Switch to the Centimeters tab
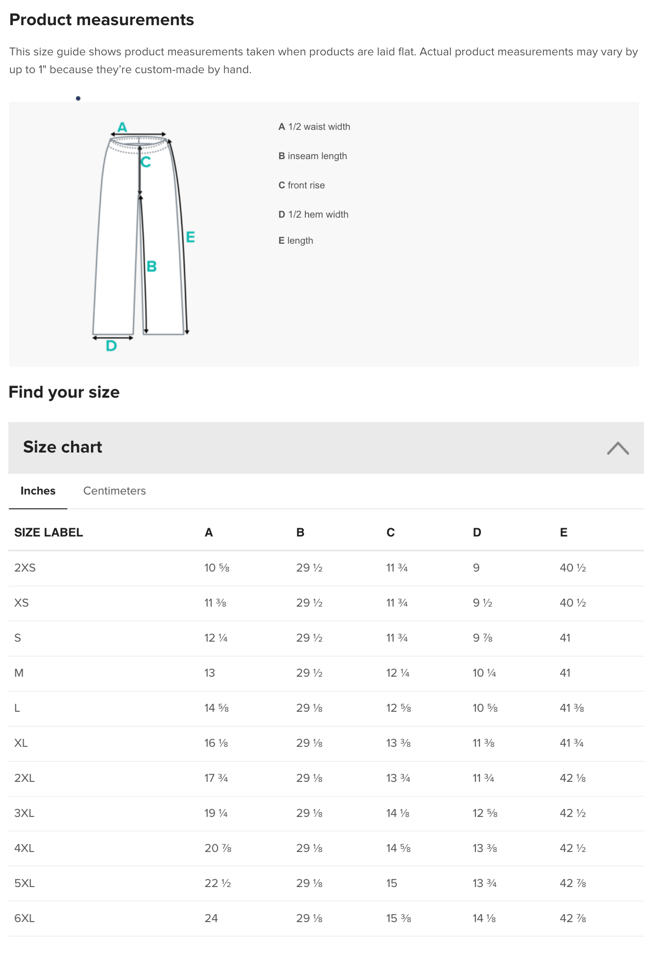650x958 pixels. coord(114,491)
